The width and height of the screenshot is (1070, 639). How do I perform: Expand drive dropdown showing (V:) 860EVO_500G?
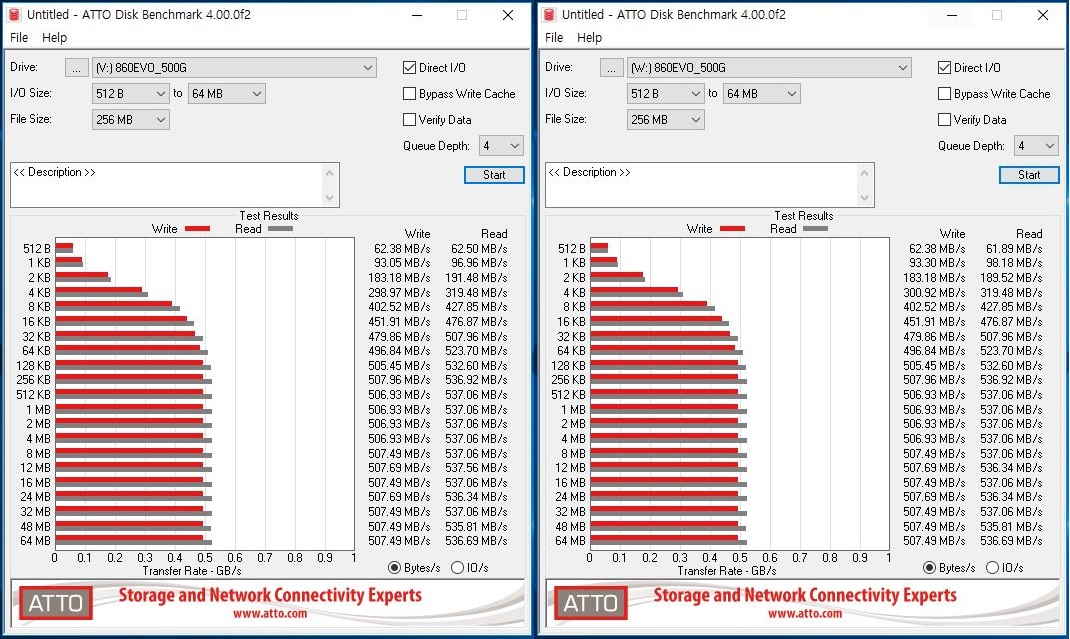(234, 68)
